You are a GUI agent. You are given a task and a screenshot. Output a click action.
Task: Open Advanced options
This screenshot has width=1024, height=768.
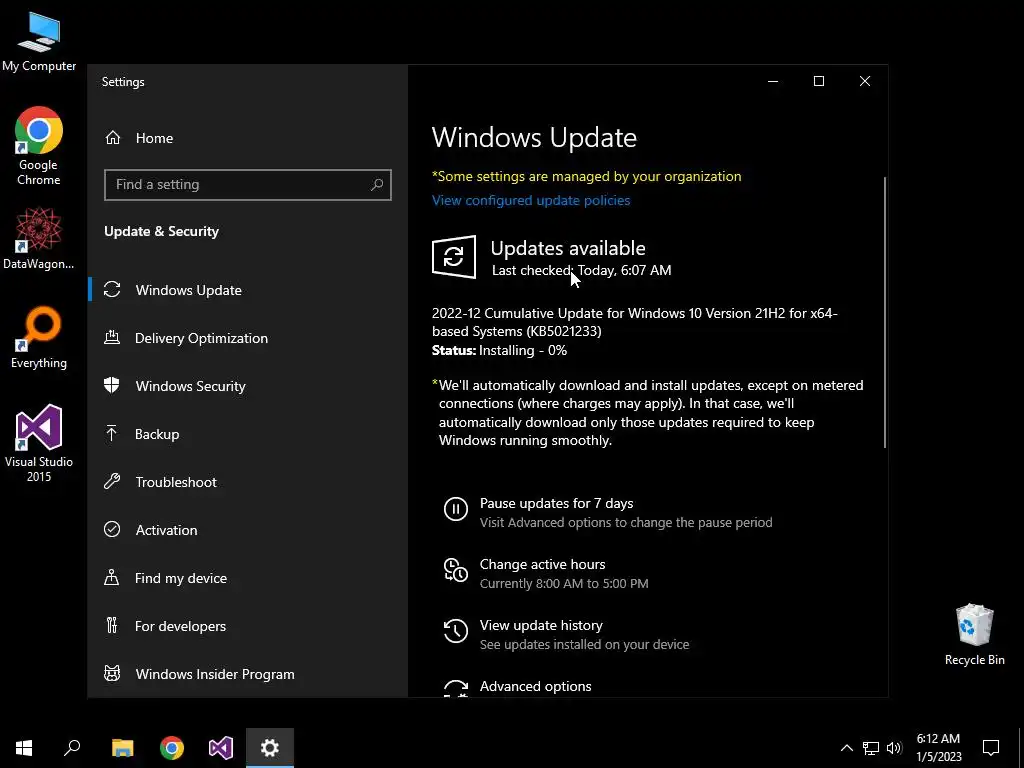click(x=536, y=686)
